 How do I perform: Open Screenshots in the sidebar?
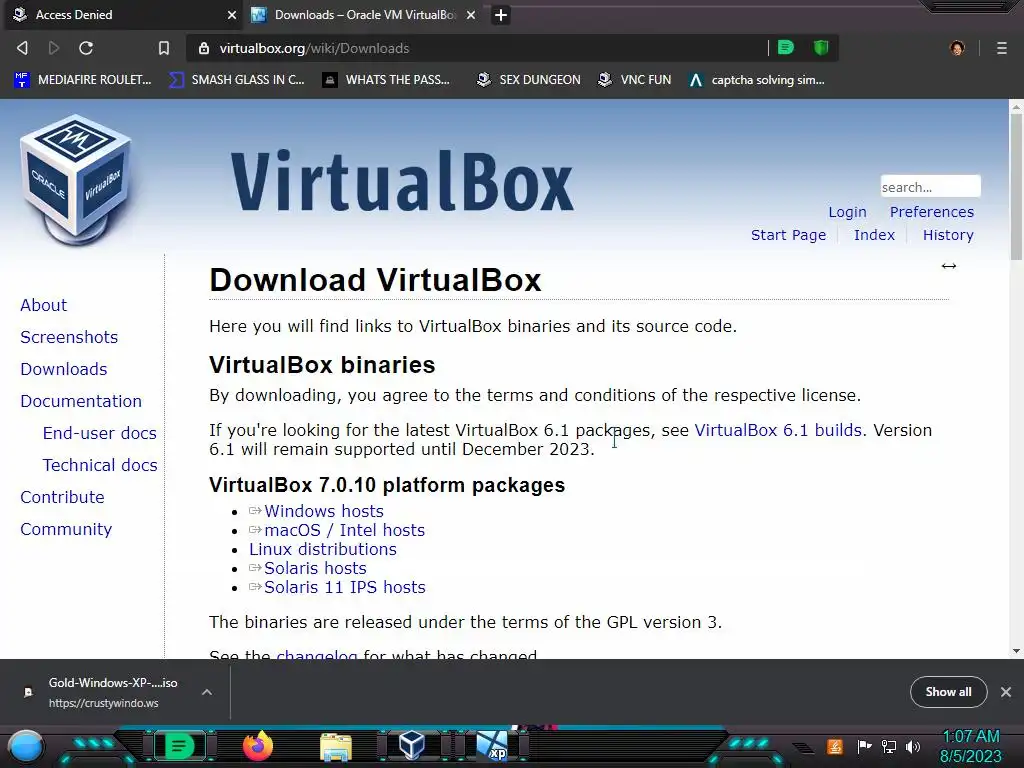click(69, 337)
